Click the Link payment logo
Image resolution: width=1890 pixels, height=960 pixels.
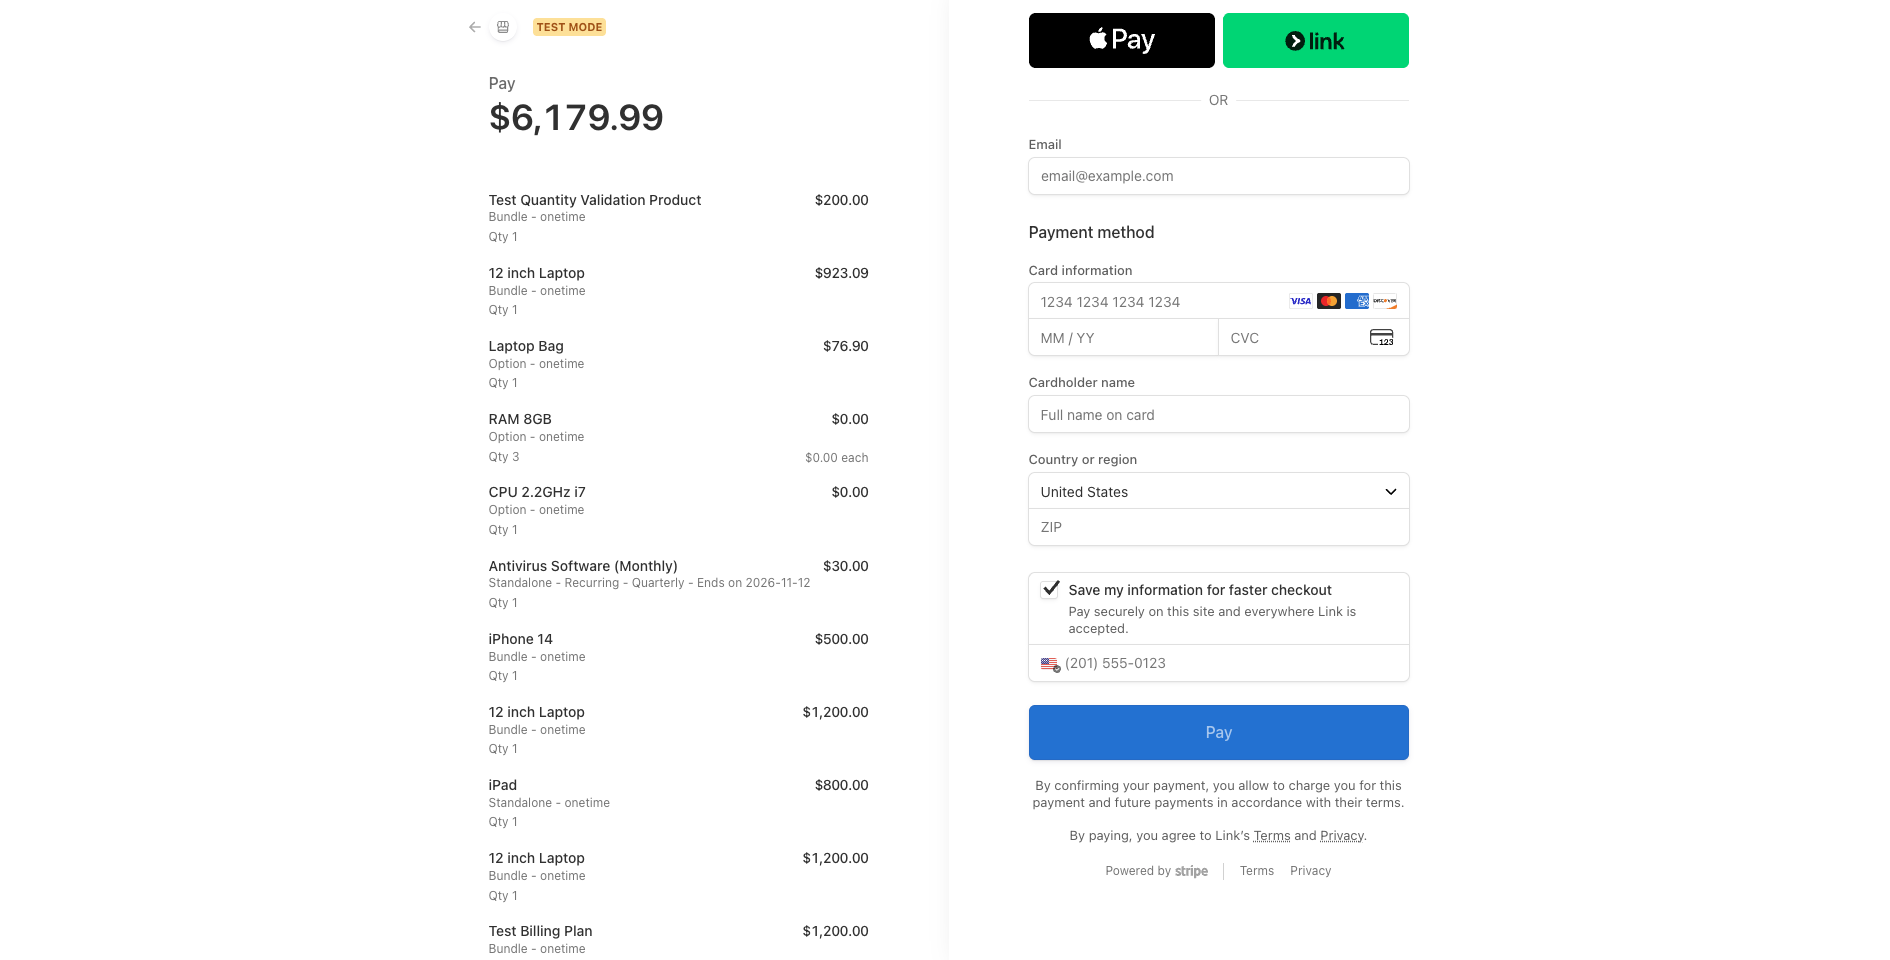[x=1315, y=40]
